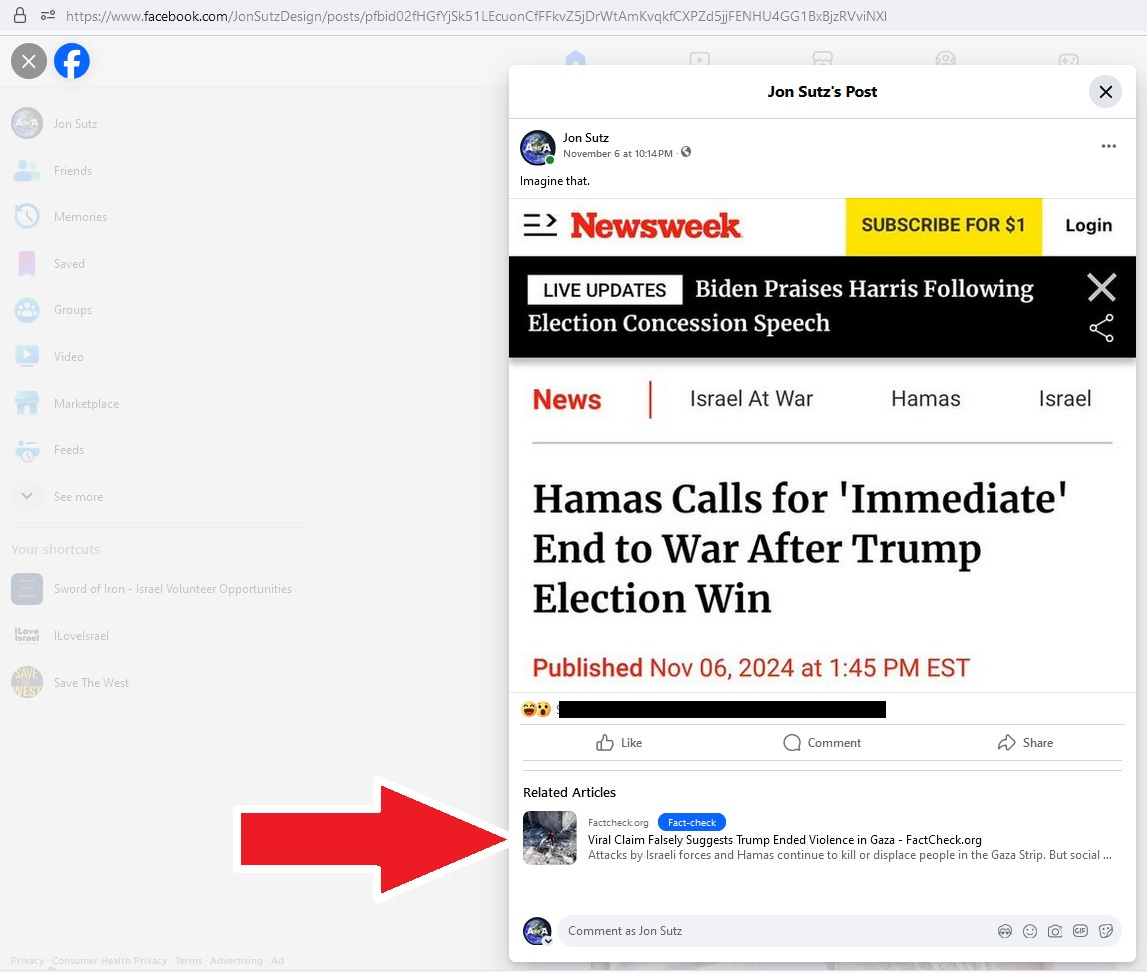Attach a photo using the camera icon
The width and height of the screenshot is (1147, 973).
(1054, 931)
